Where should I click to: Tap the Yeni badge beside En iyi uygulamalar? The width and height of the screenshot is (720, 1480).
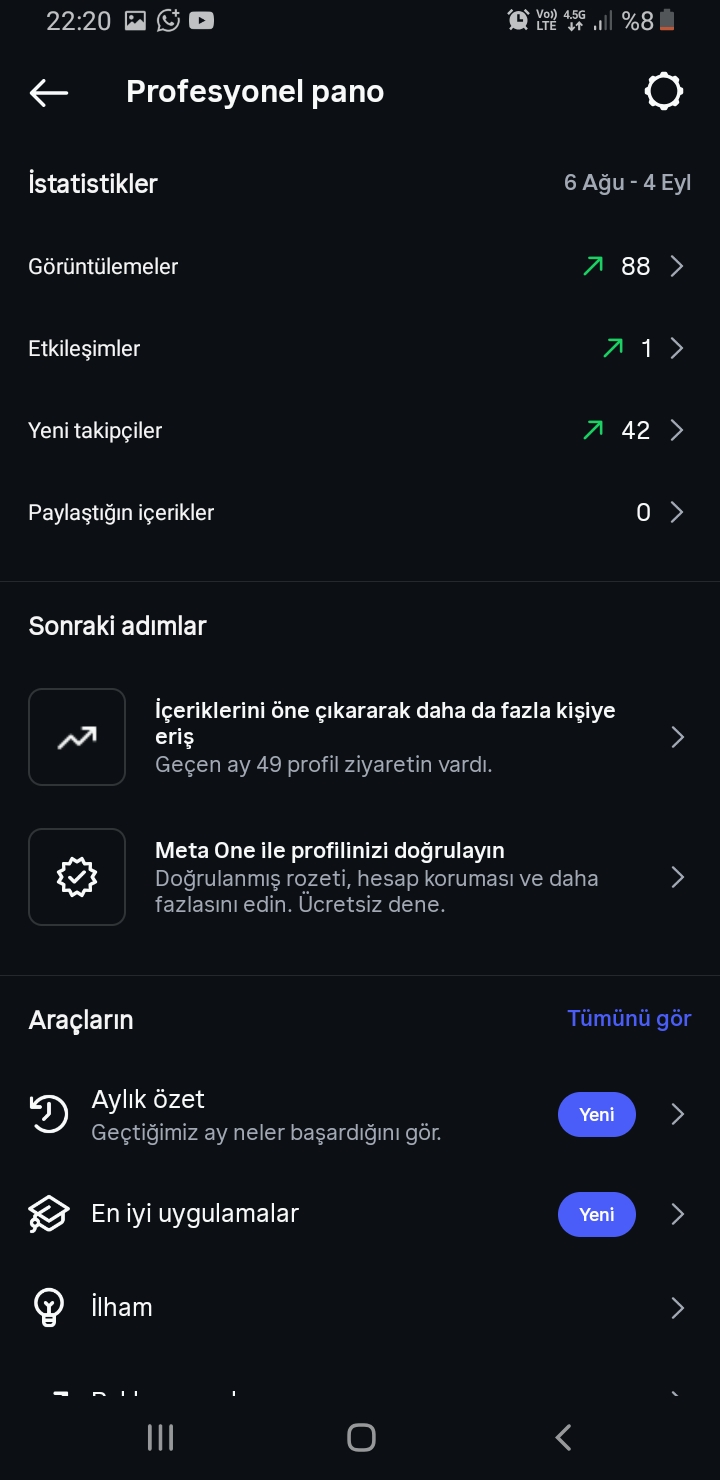[597, 1214]
